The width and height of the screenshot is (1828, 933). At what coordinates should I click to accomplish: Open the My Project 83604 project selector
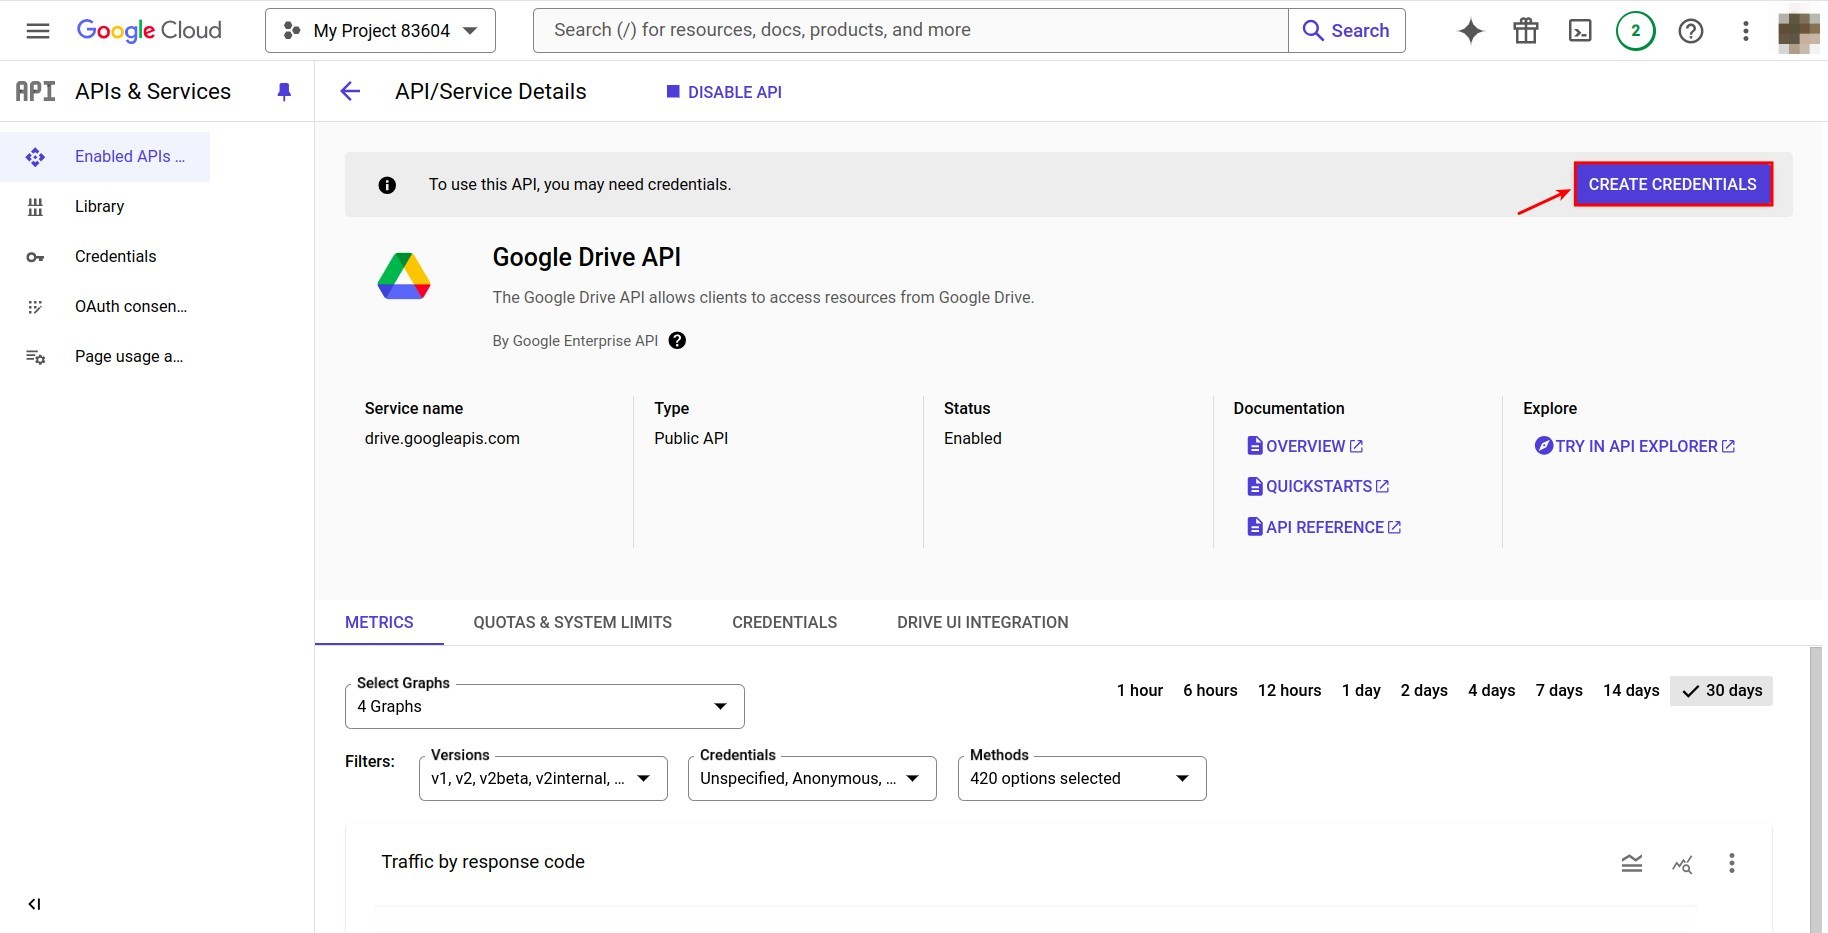point(380,30)
